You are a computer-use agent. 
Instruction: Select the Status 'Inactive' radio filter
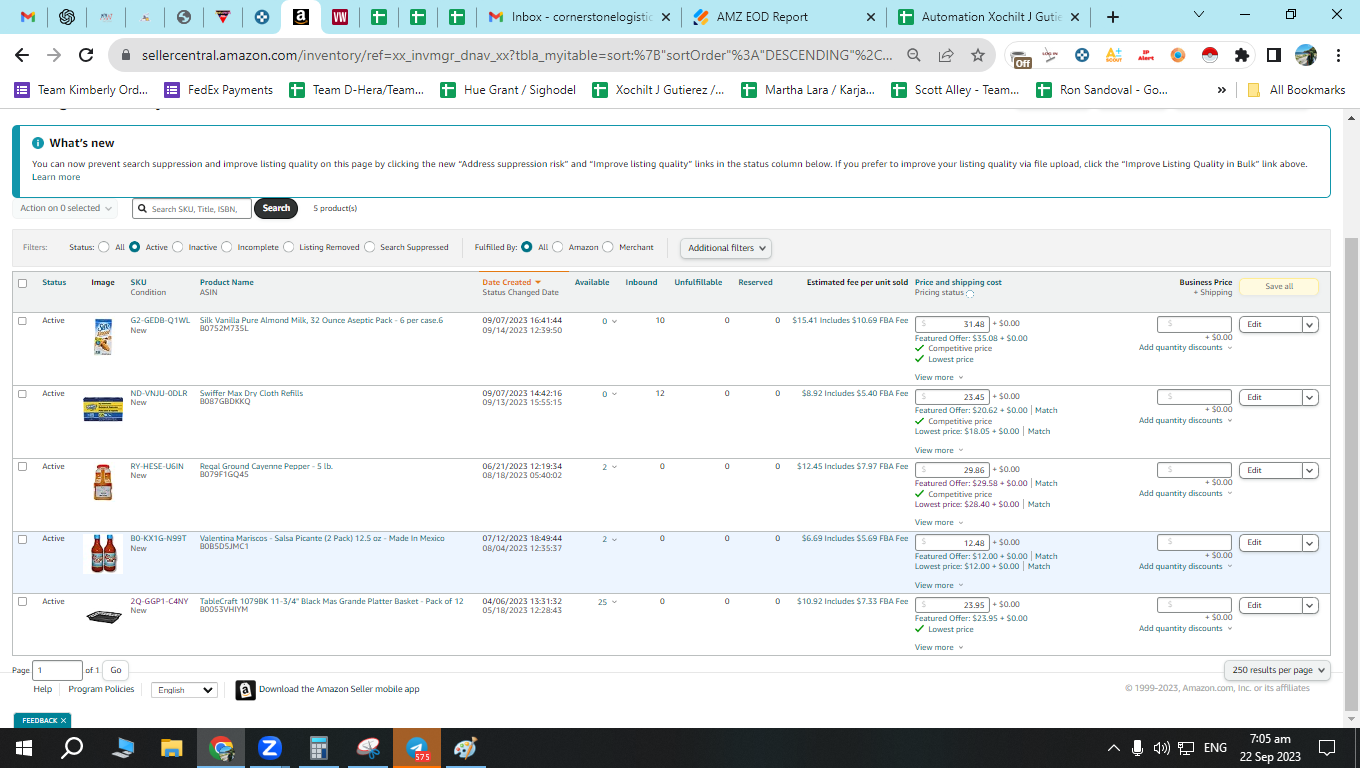click(178, 247)
